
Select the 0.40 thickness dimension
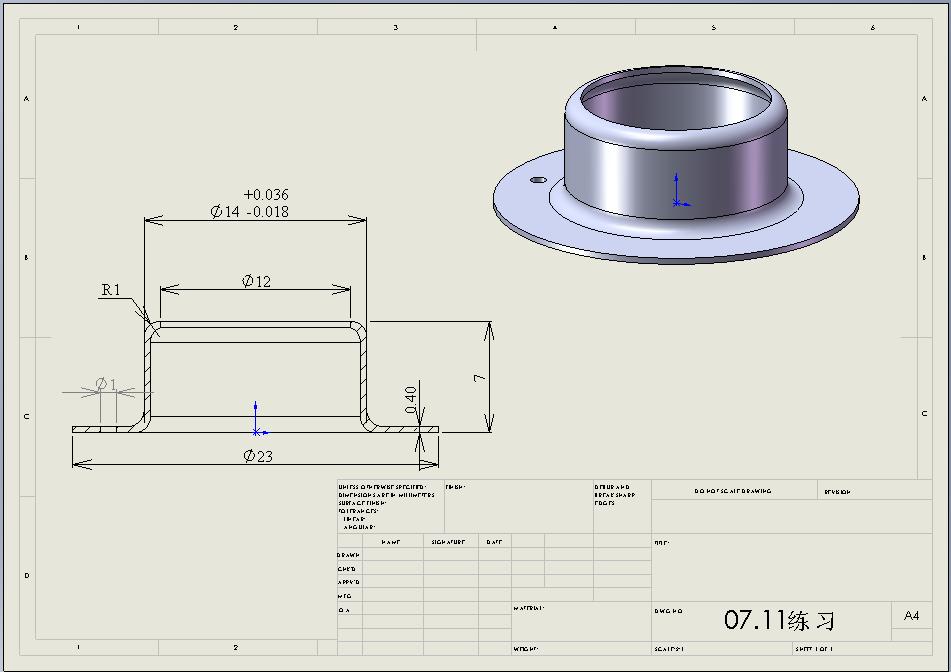click(x=411, y=400)
